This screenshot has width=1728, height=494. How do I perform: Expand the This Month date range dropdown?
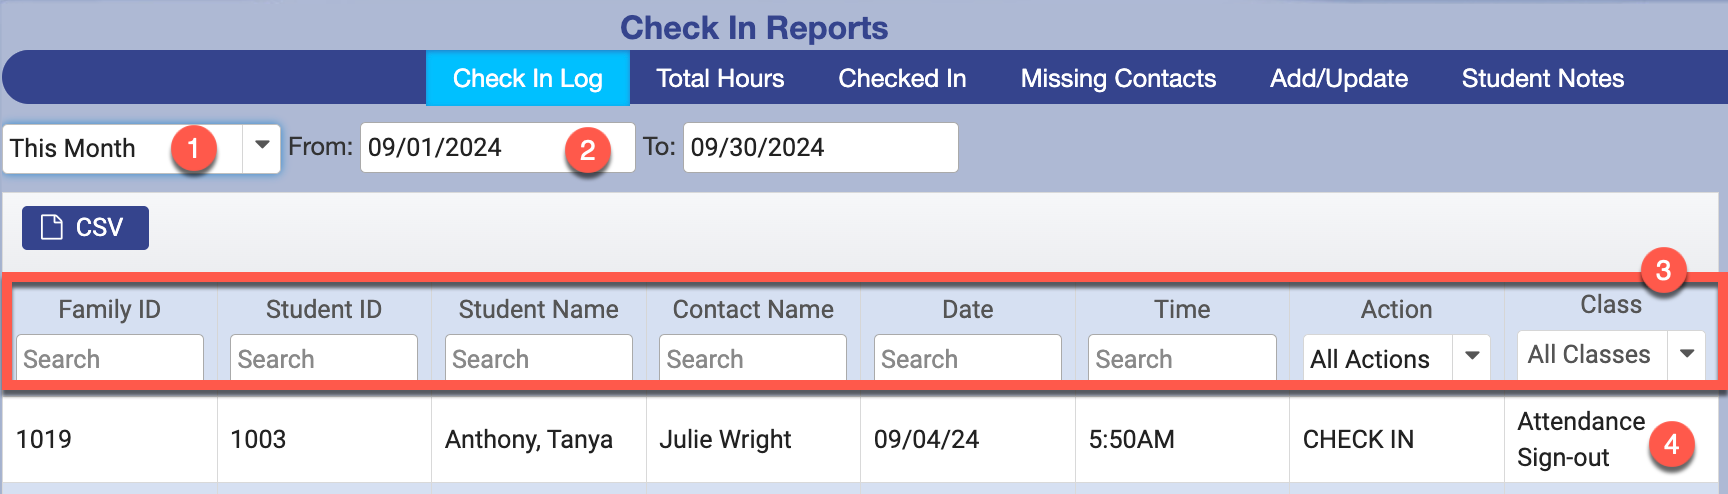(x=261, y=147)
